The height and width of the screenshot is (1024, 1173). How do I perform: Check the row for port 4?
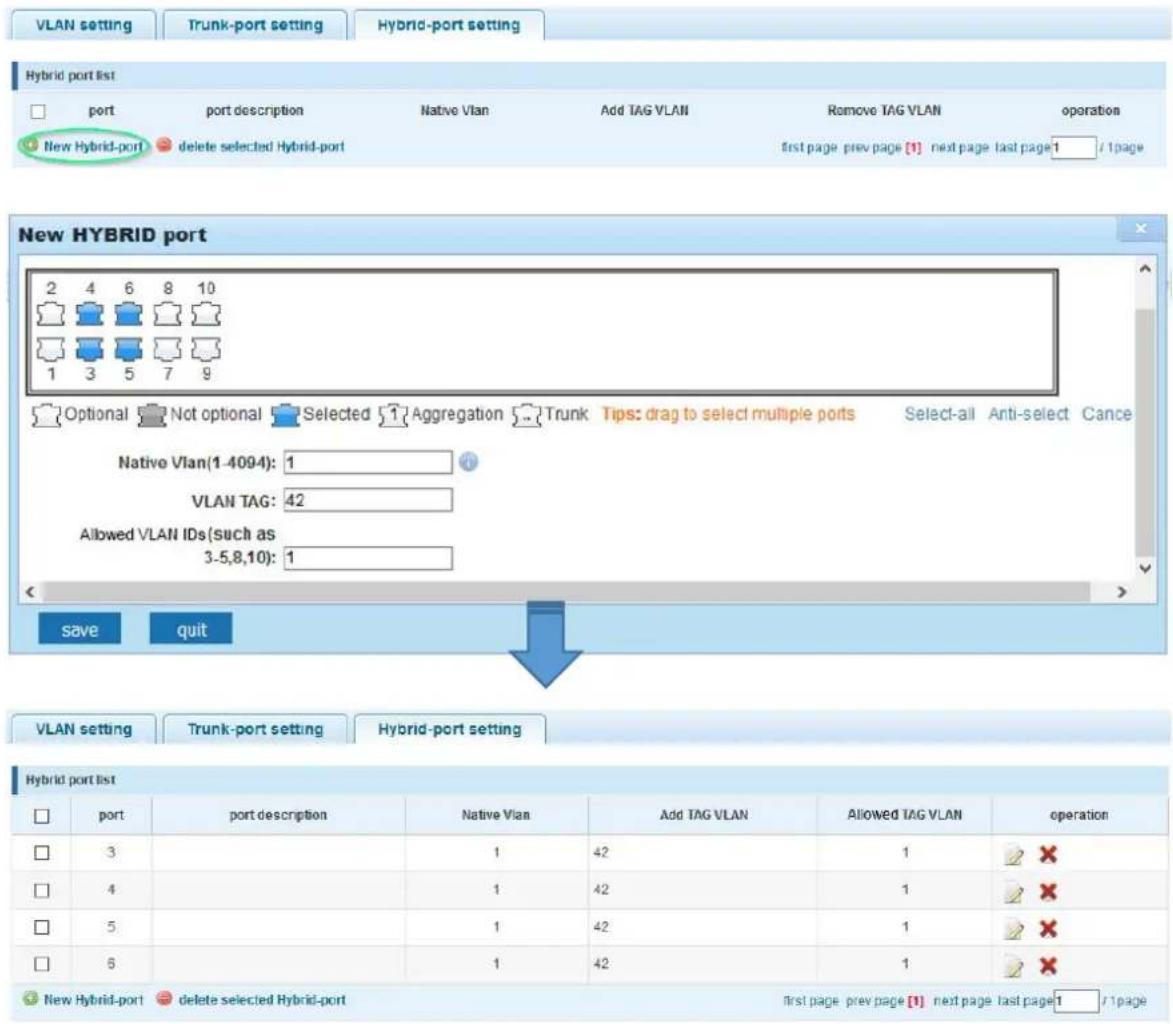pos(42,891)
